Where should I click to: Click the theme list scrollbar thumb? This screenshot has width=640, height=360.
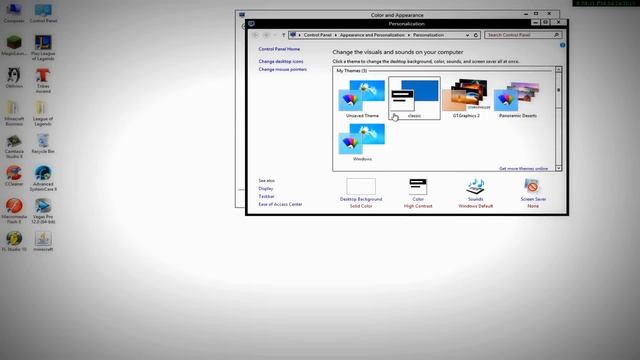[x=558, y=90]
